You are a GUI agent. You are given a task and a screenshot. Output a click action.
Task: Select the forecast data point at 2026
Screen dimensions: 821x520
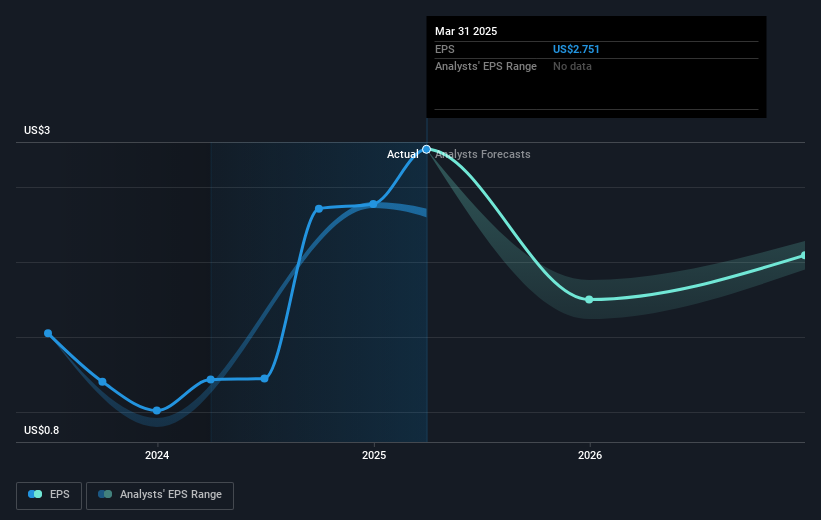pos(589,300)
